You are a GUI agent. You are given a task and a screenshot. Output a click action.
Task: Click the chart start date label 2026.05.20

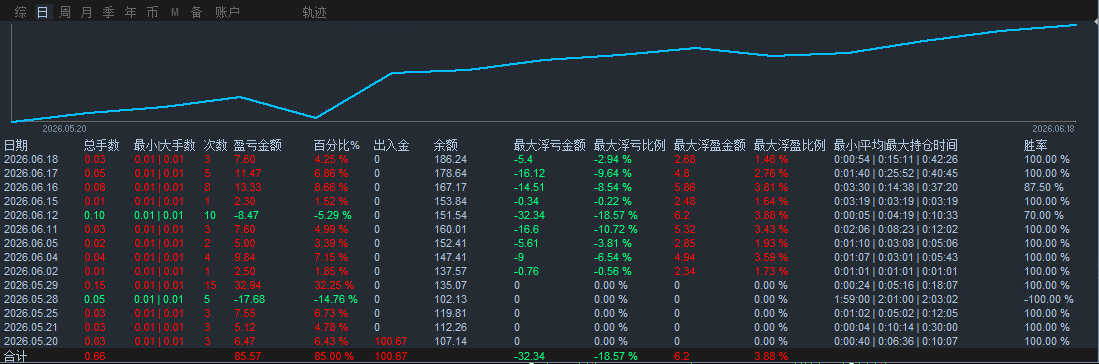point(64,128)
